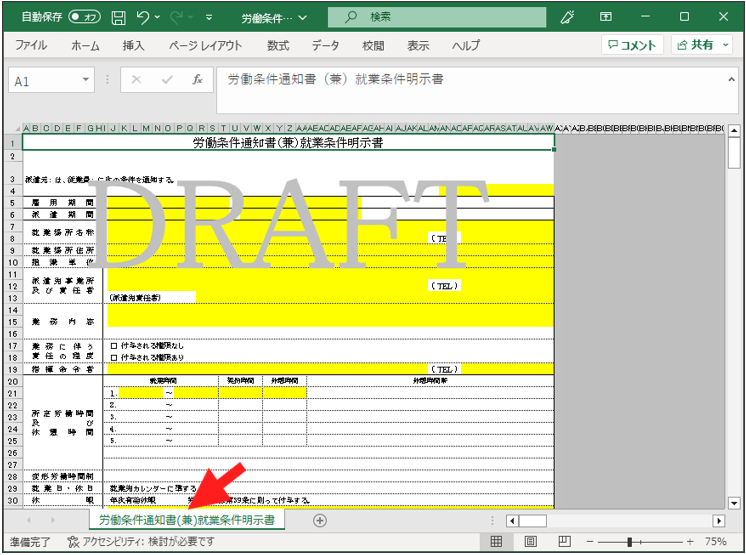Open the 表示 tab

418,45
